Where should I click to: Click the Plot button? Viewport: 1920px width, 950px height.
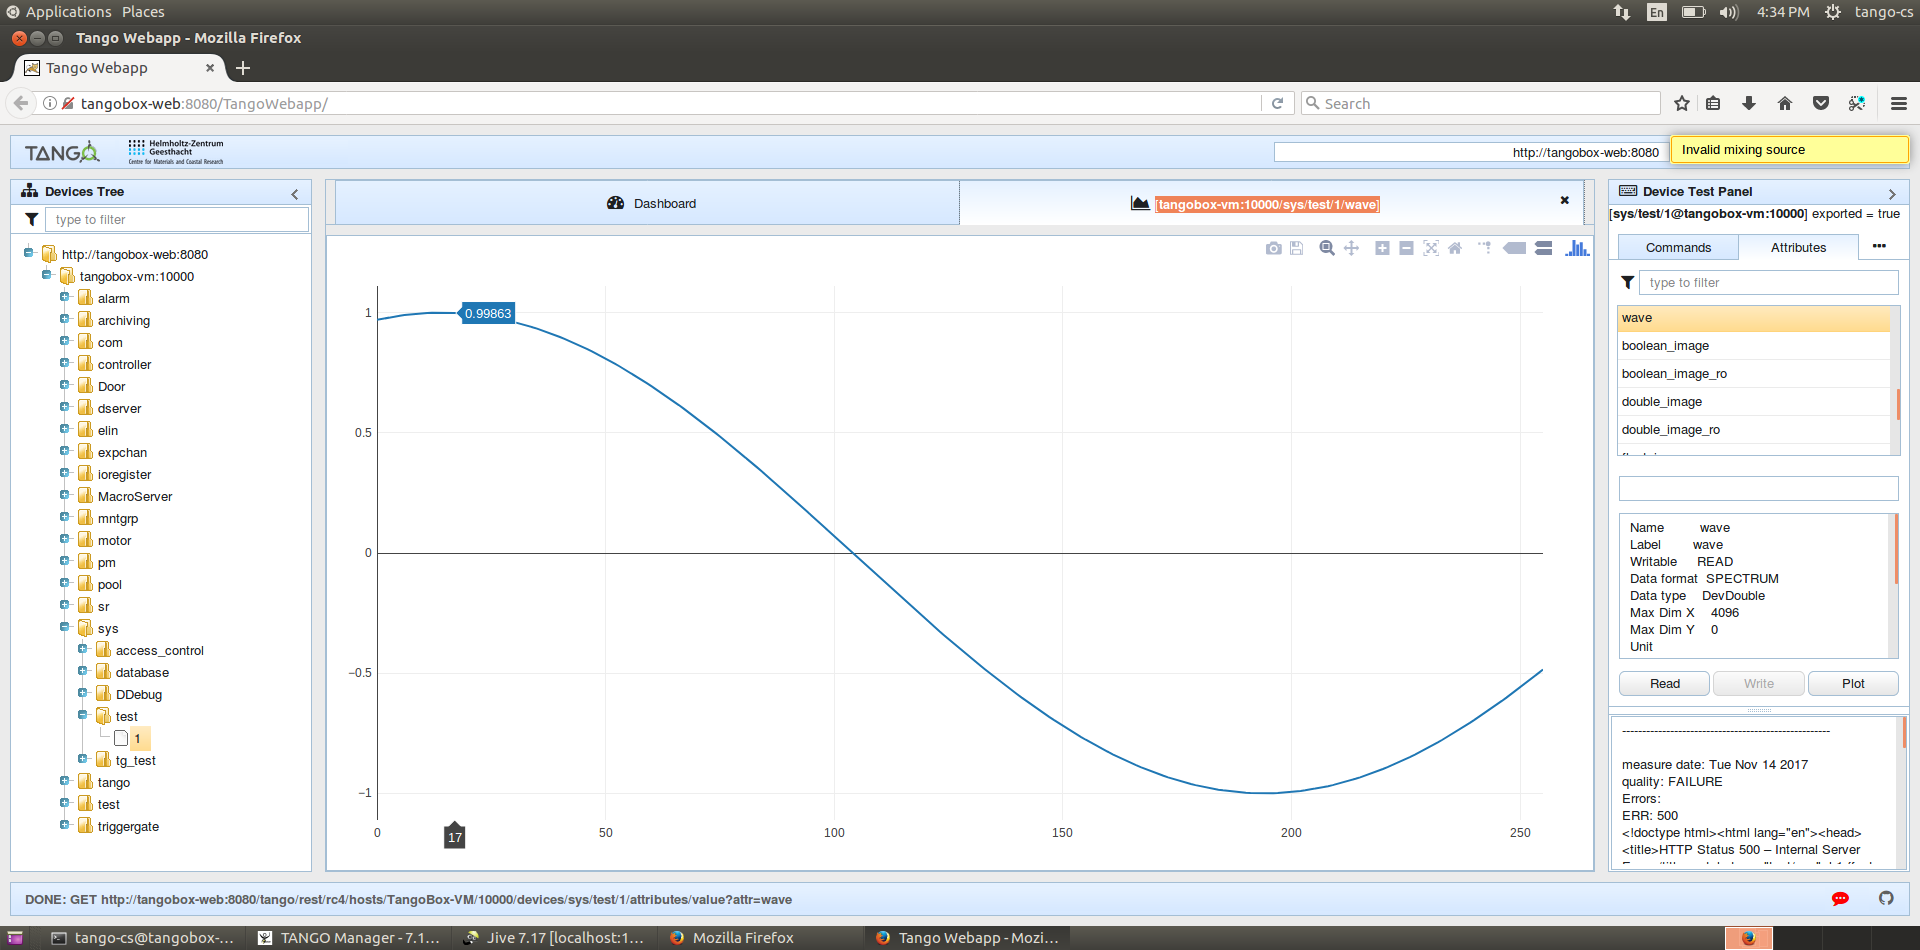1853,684
